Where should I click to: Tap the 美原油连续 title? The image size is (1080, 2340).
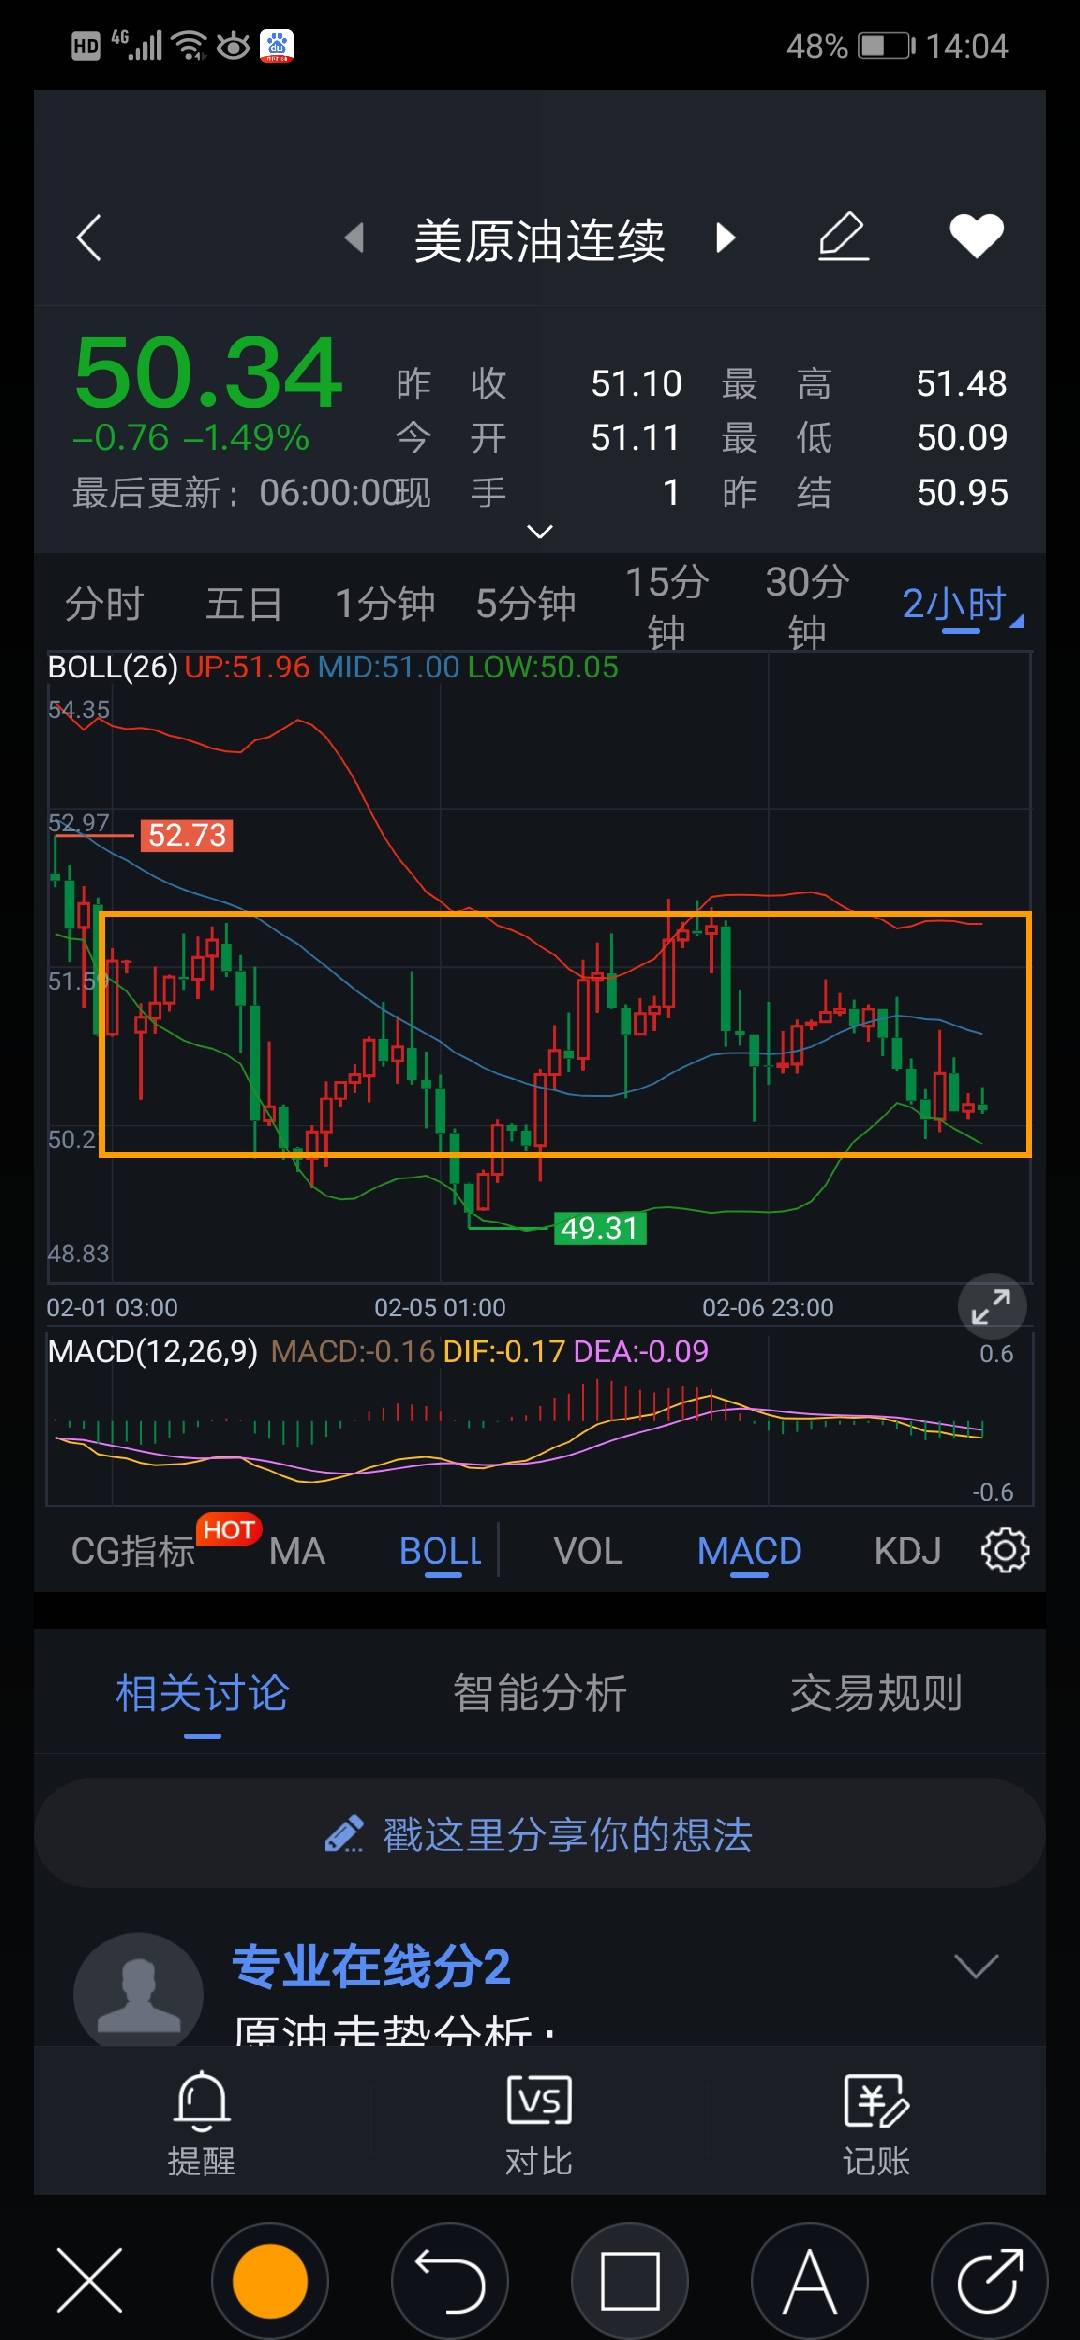(540, 240)
